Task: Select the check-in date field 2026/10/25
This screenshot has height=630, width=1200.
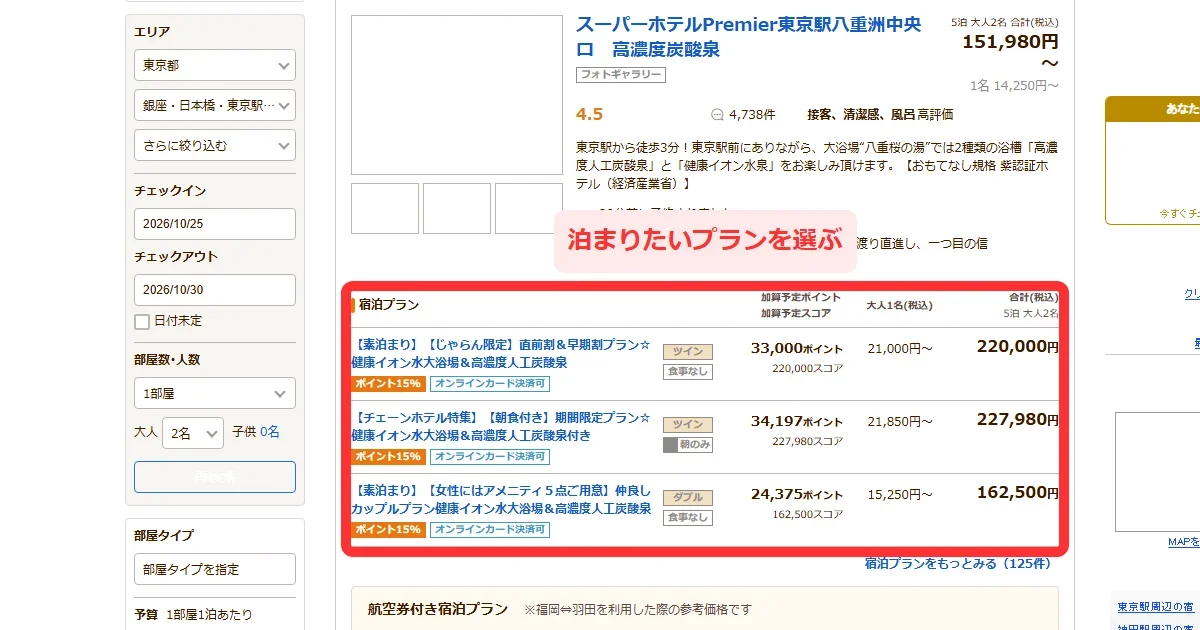Action: 215,224
